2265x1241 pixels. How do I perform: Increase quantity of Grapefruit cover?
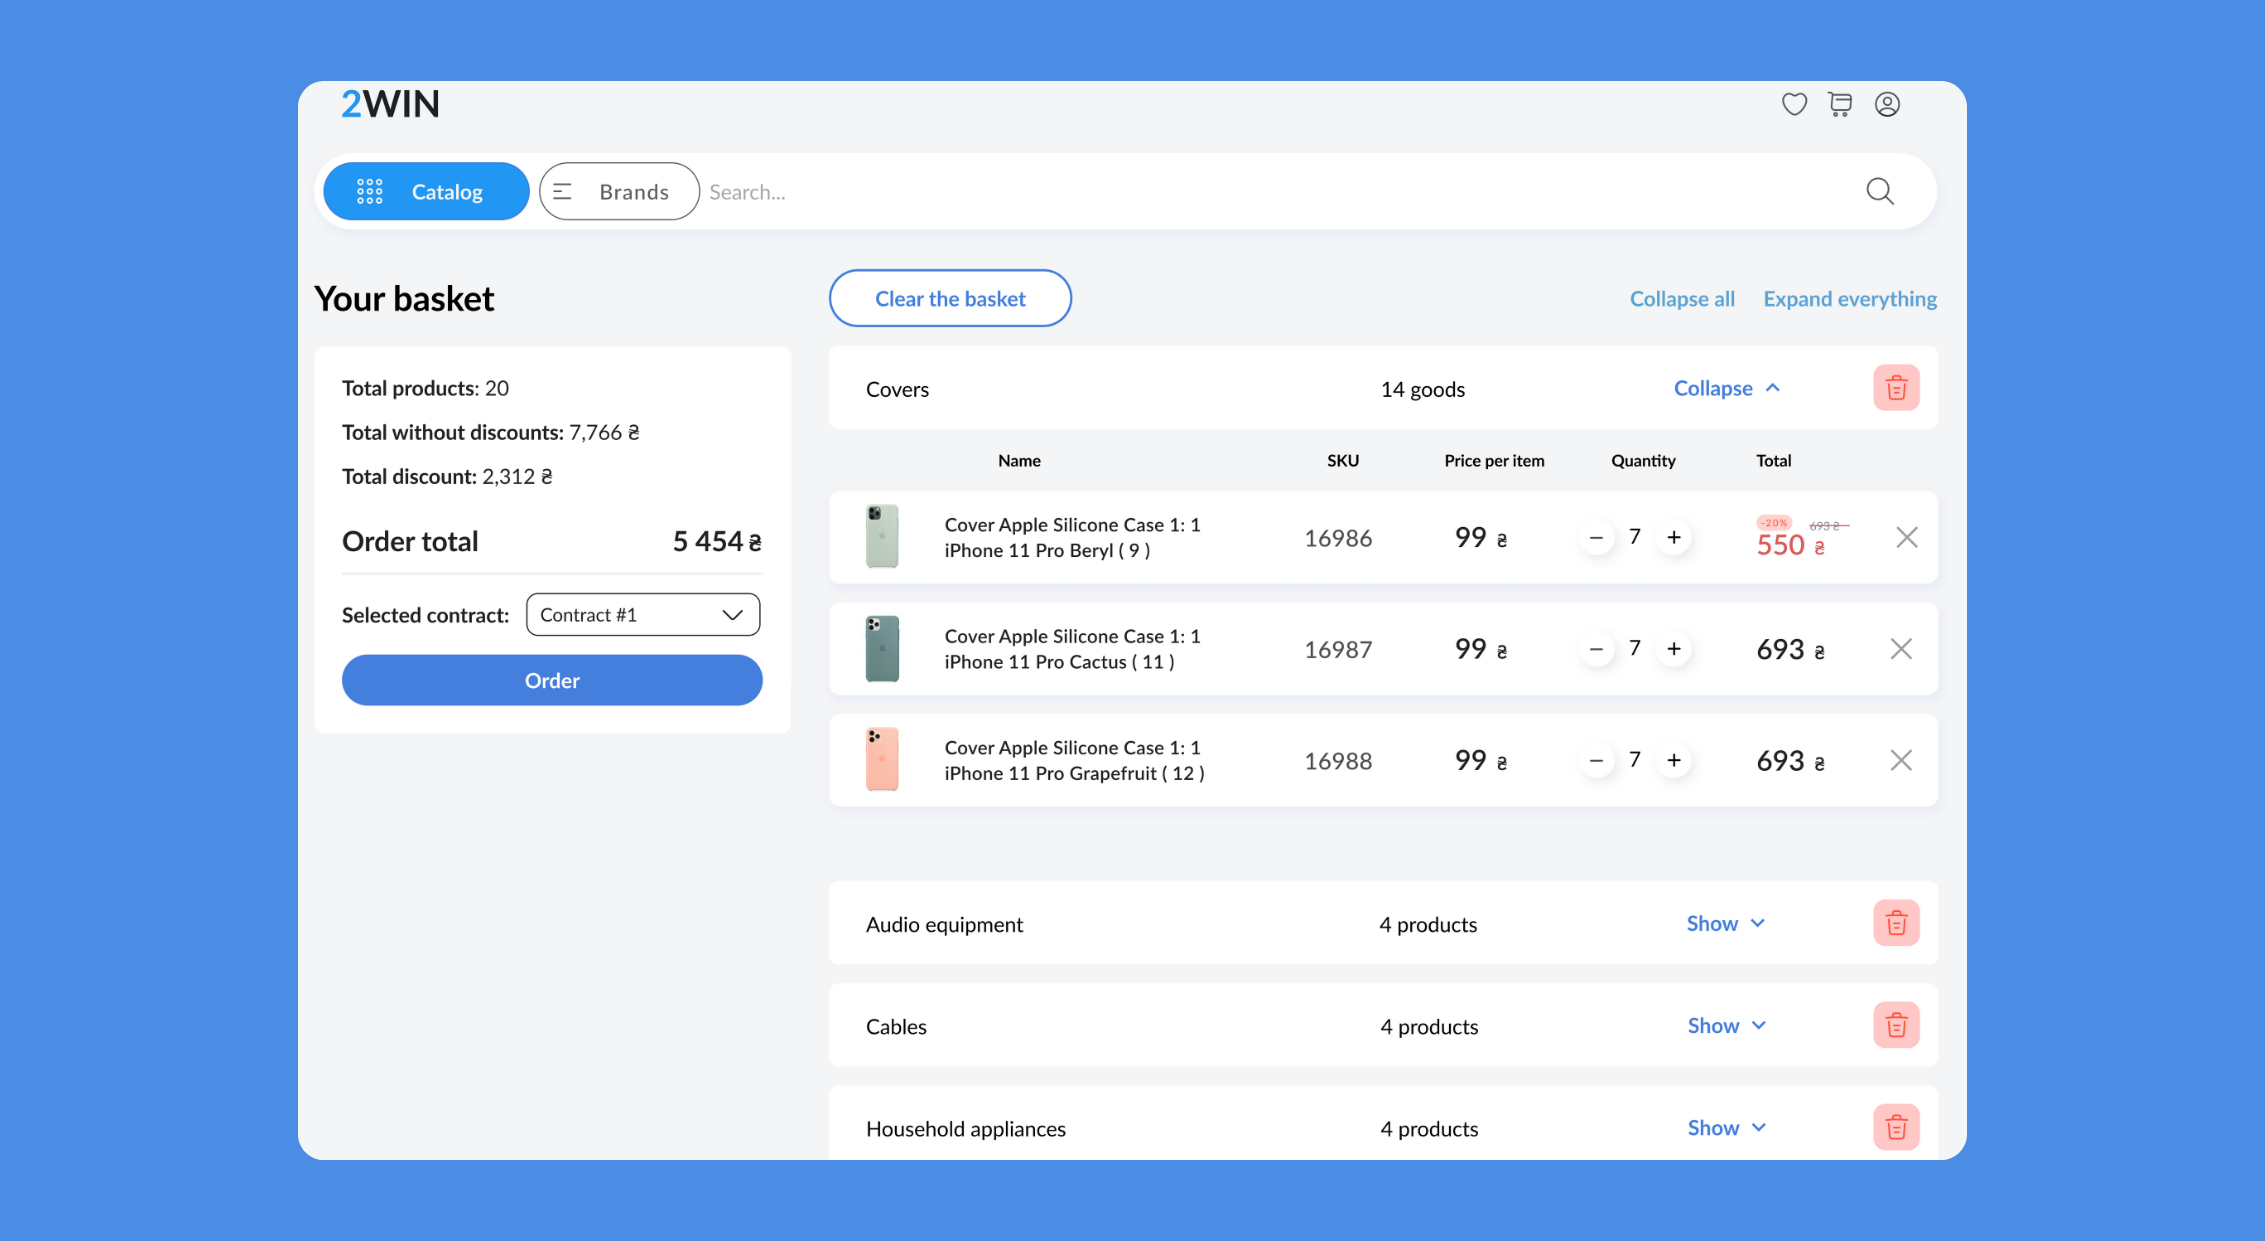coord(1673,760)
